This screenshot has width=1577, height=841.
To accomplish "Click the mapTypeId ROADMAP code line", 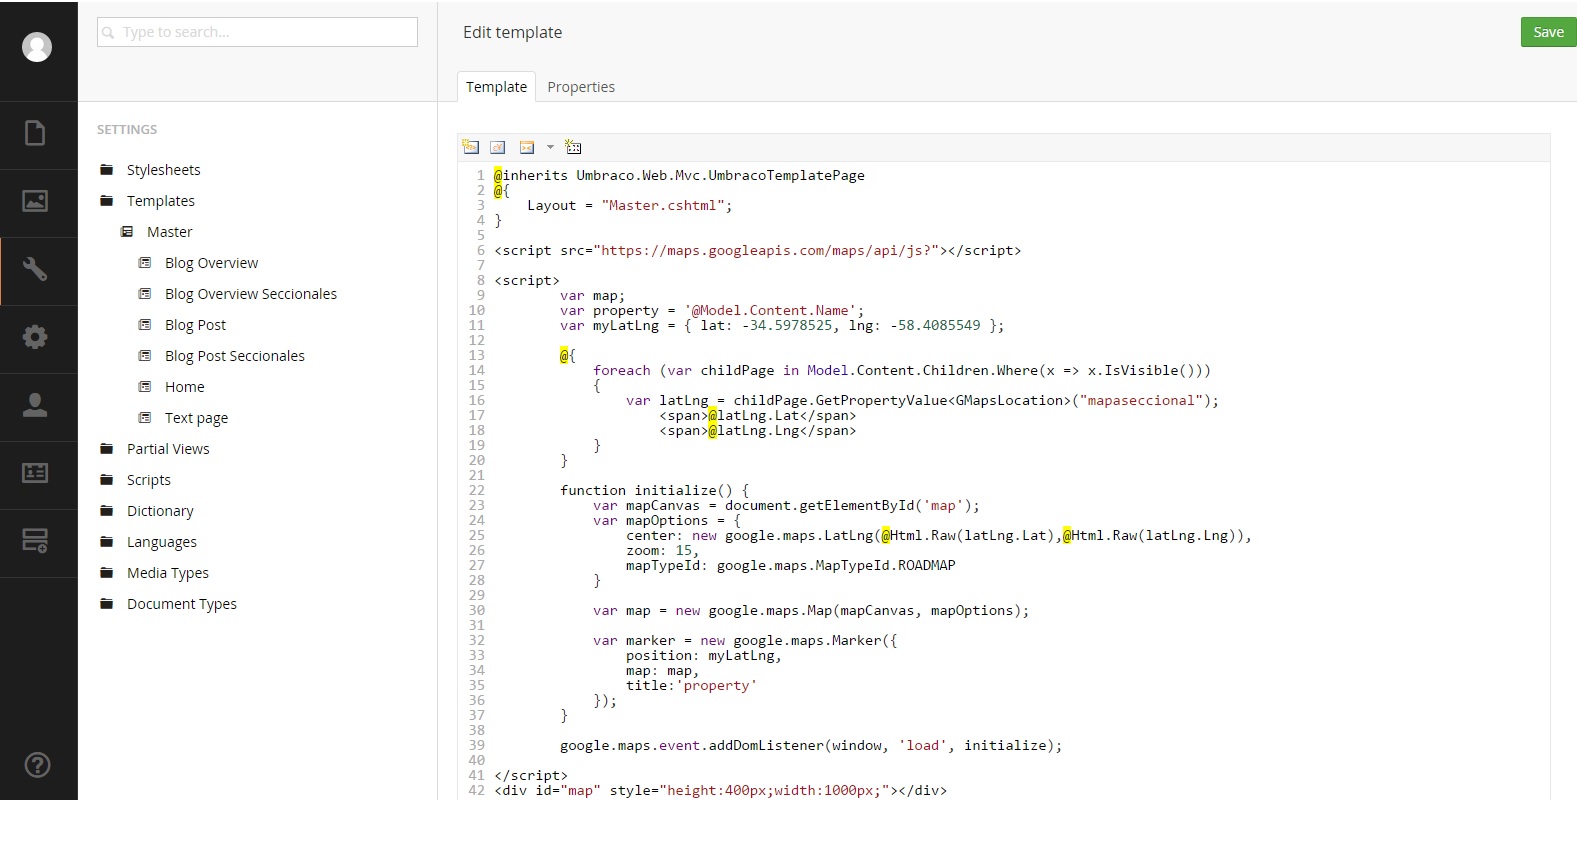I will click(x=791, y=565).
